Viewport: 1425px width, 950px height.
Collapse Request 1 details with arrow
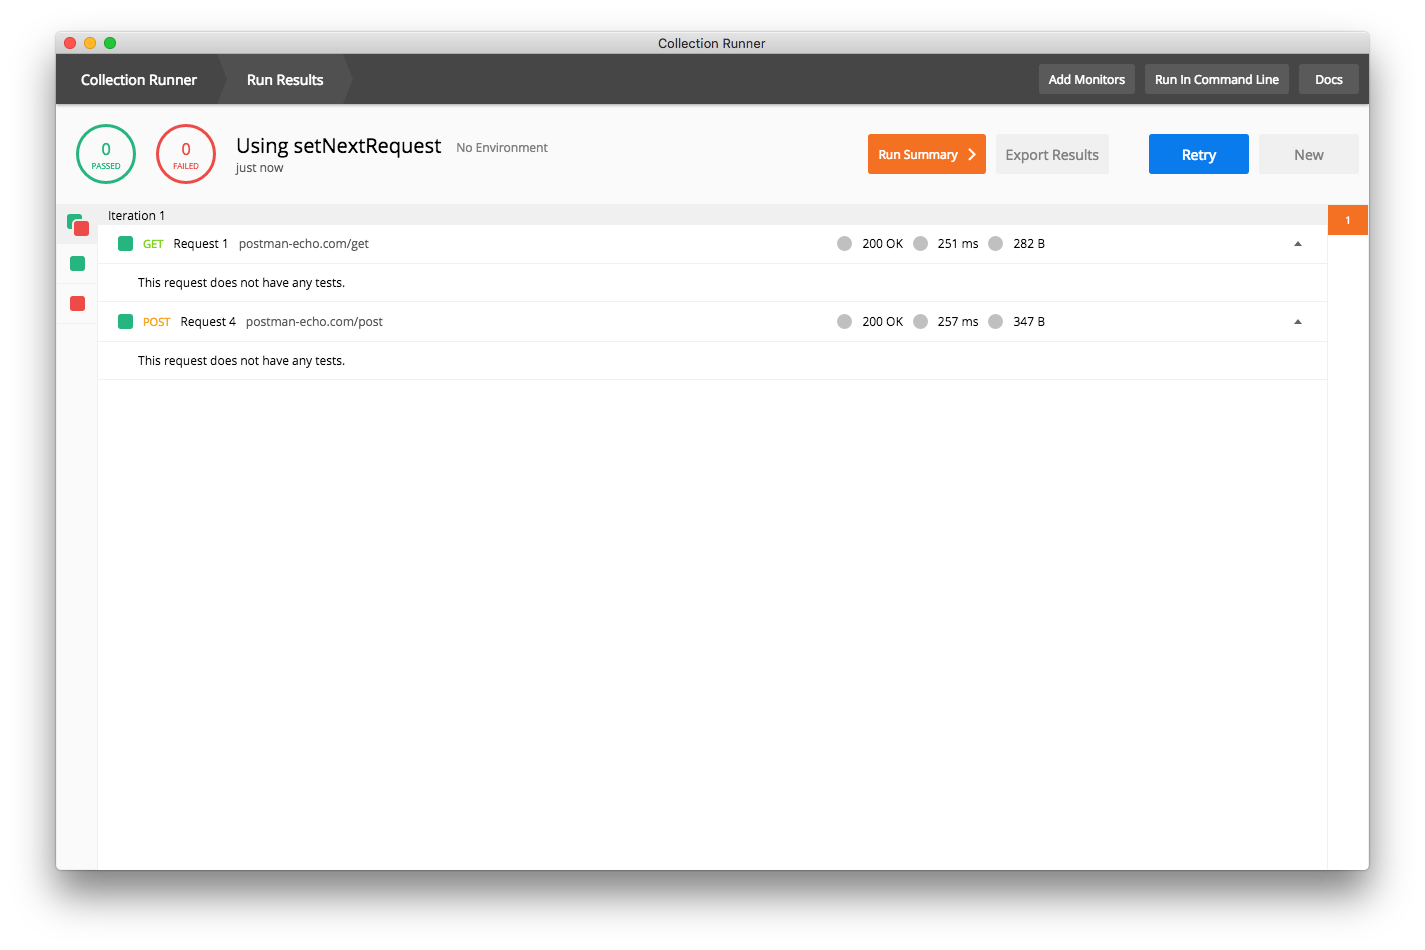pyautogui.click(x=1298, y=244)
